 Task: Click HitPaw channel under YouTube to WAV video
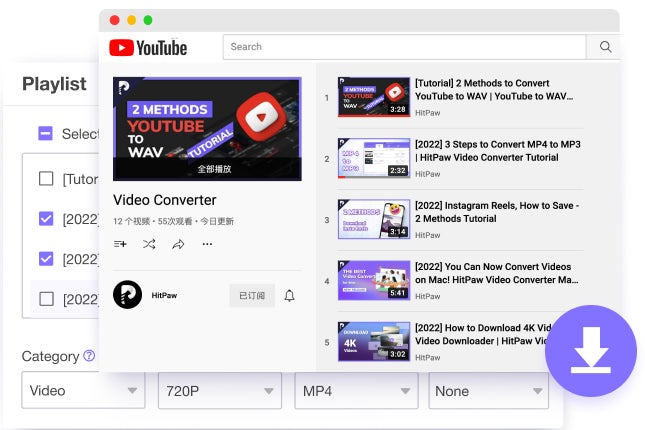(427, 113)
